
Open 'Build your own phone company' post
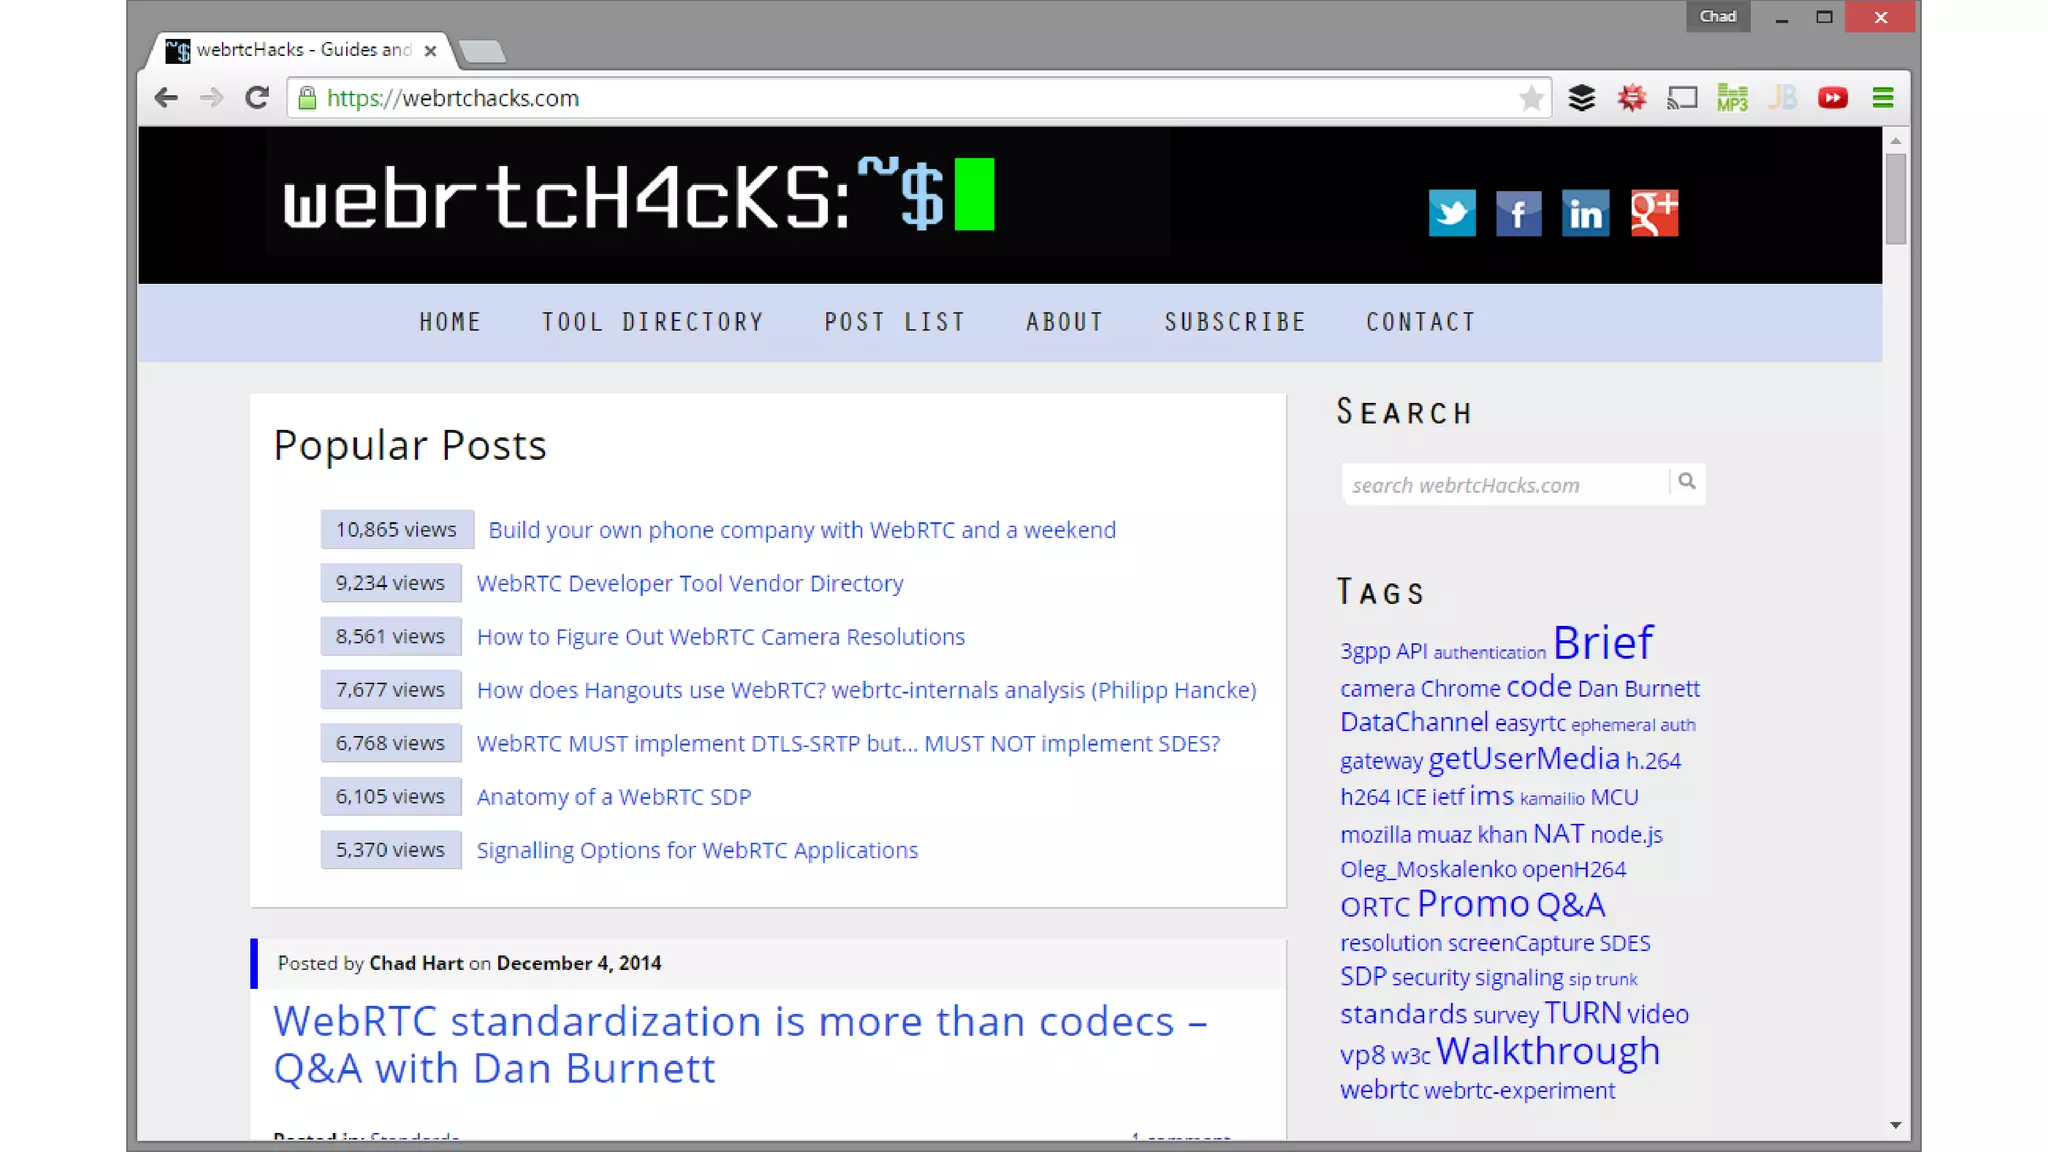(802, 530)
